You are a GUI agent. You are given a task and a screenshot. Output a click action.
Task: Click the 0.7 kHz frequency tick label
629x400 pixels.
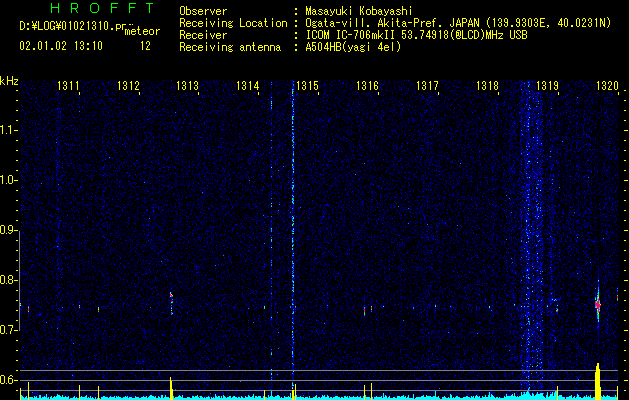point(8,330)
